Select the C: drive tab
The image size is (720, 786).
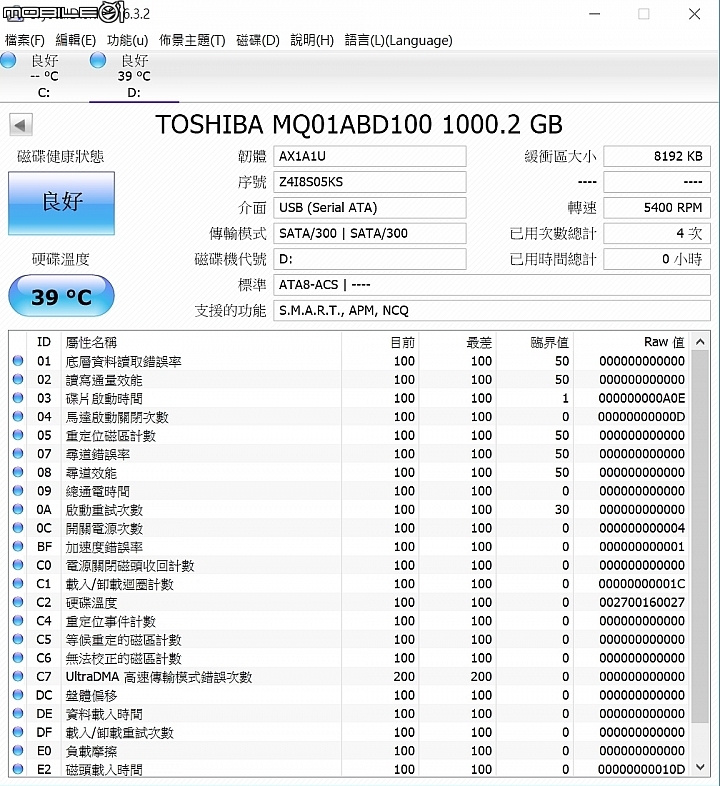44,76
